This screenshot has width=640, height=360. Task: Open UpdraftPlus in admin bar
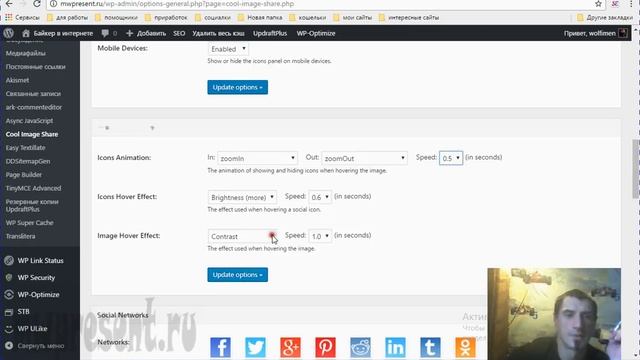270,33
